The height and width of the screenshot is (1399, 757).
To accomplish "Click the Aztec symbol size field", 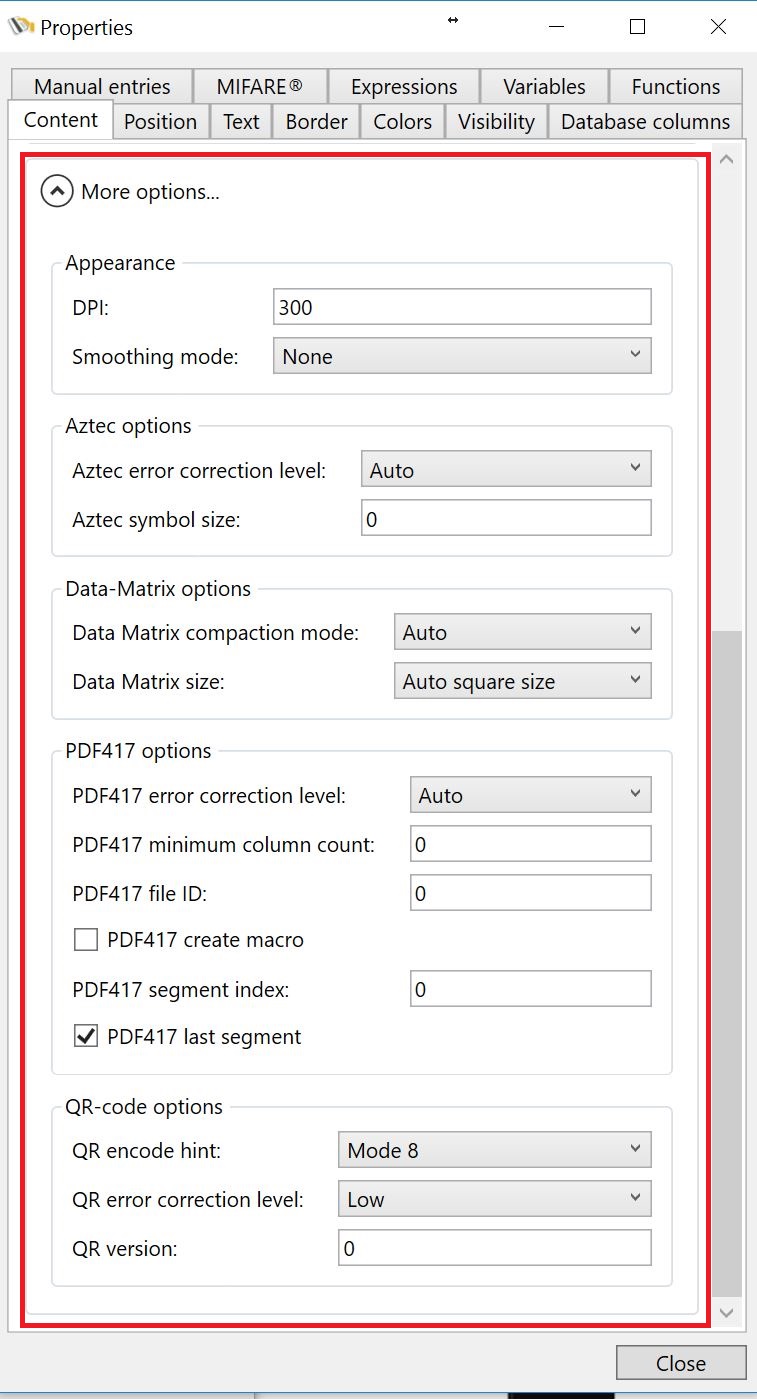I will 506,519.
